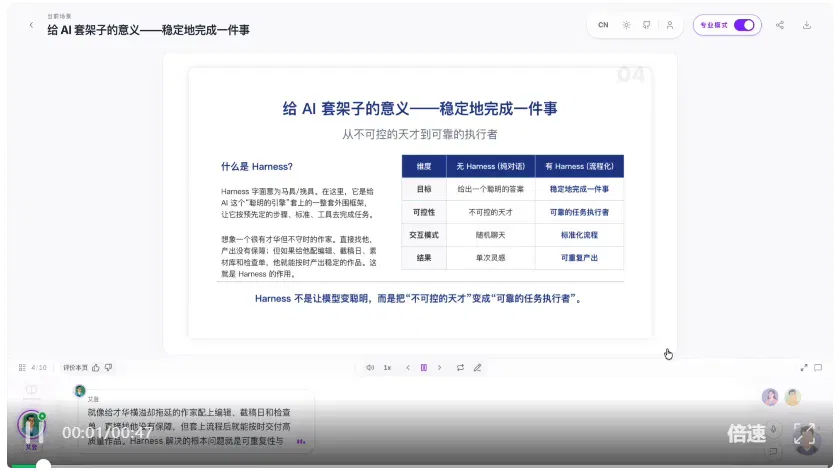835x471 pixels.
Task: Click the slide subtitle 从不可控的天才到可靠的执行者
Action: tap(420, 134)
